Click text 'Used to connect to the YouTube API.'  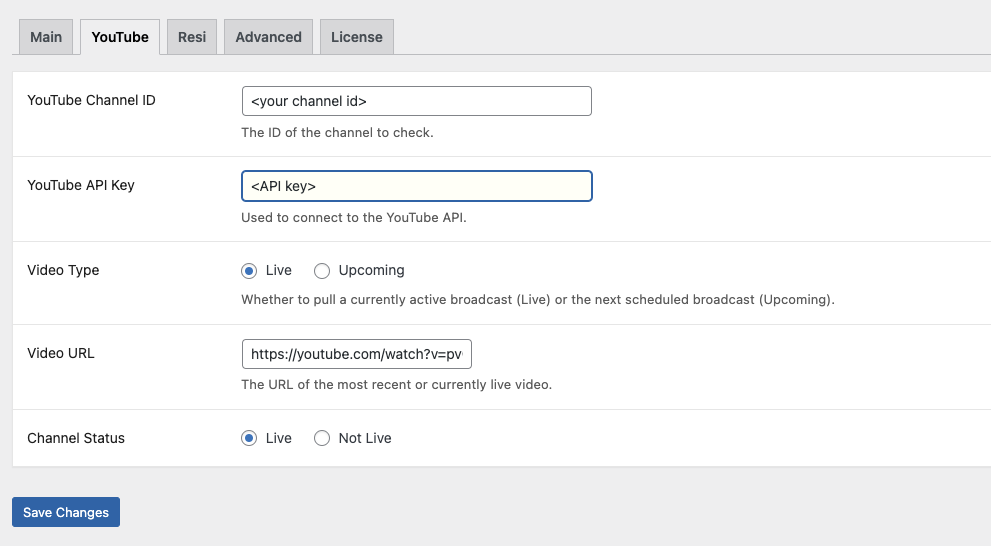354,217
